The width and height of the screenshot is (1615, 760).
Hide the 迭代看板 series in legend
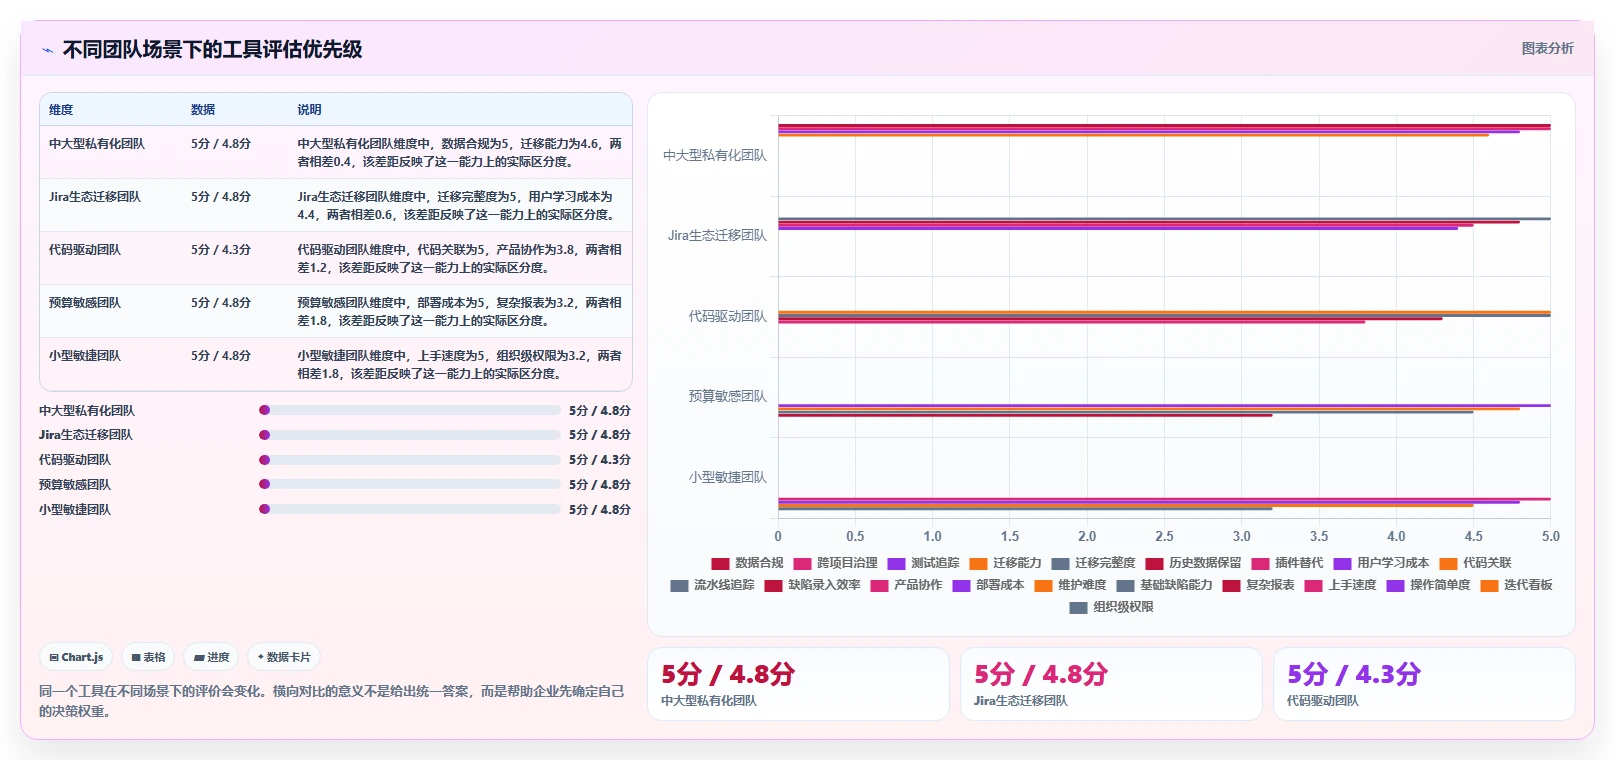coord(1516,585)
